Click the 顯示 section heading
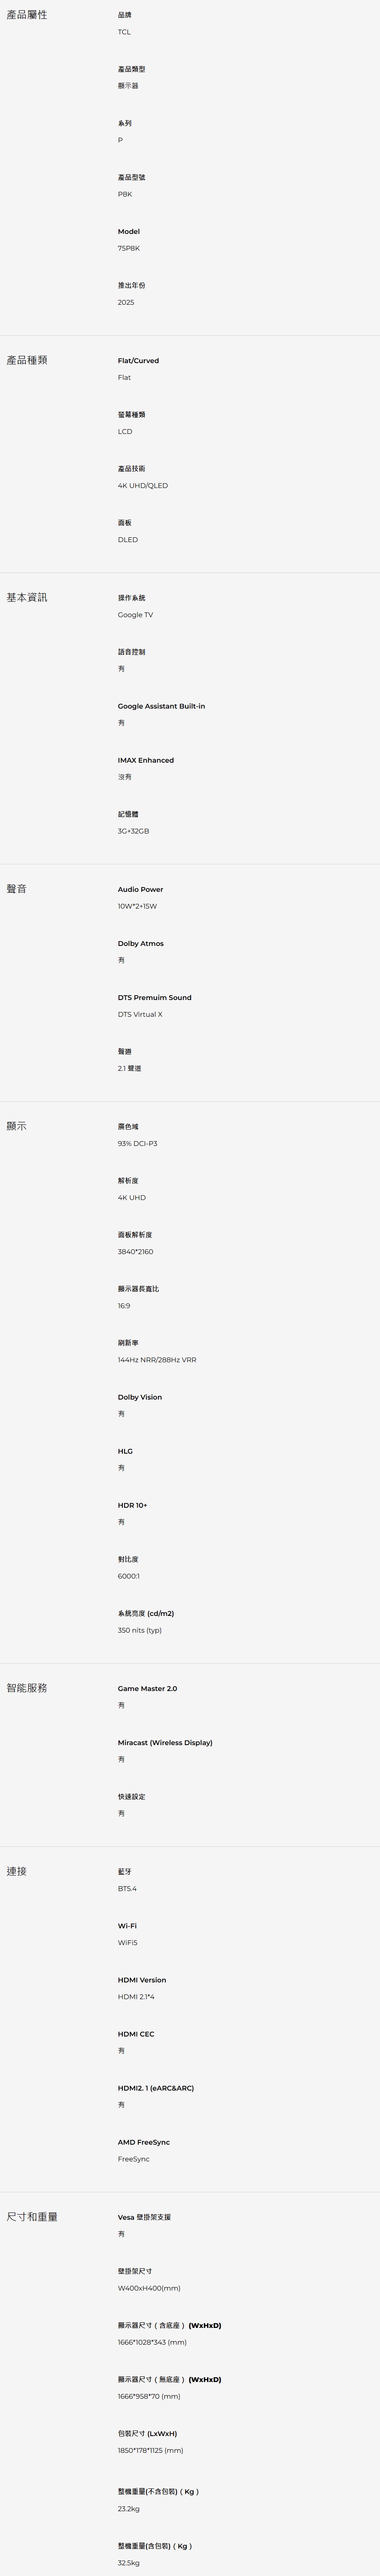The height and width of the screenshot is (2576, 380). (x=17, y=1126)
